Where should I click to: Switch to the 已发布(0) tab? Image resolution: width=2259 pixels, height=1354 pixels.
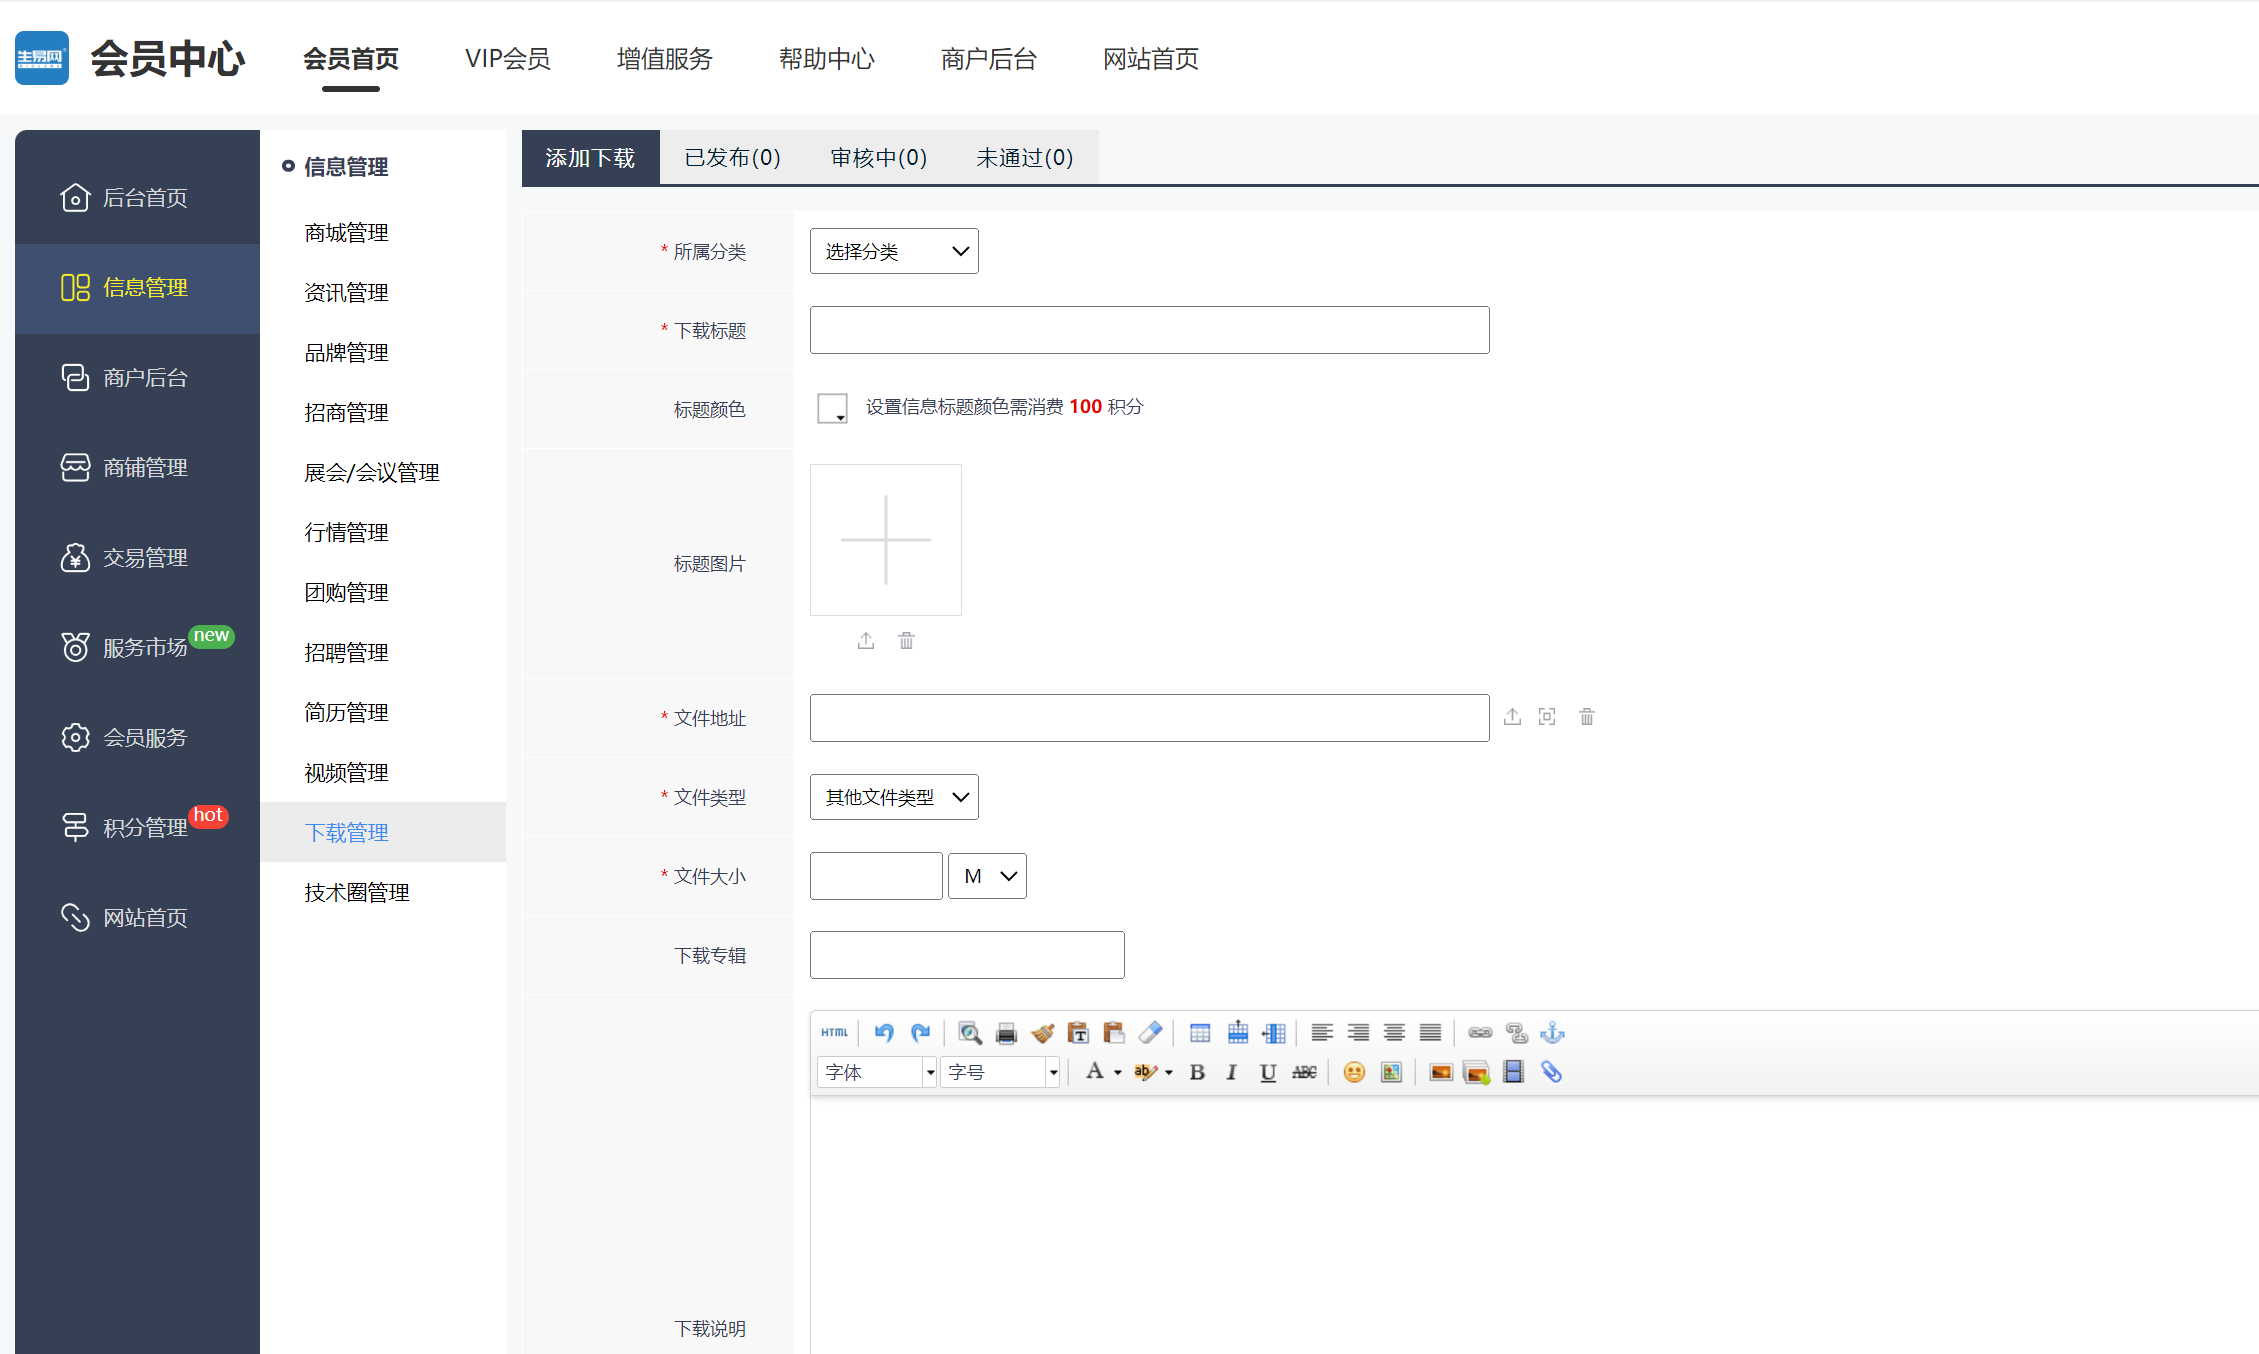[x=732, y=158]
